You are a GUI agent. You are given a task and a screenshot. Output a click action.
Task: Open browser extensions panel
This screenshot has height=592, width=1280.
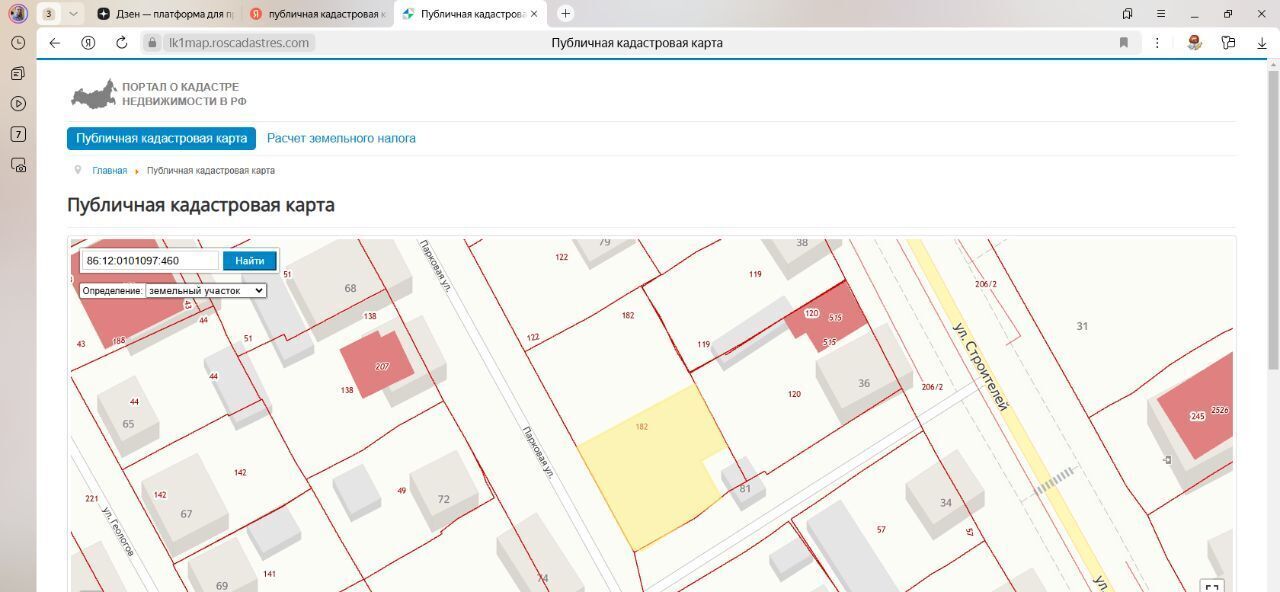pos(1228,43)
